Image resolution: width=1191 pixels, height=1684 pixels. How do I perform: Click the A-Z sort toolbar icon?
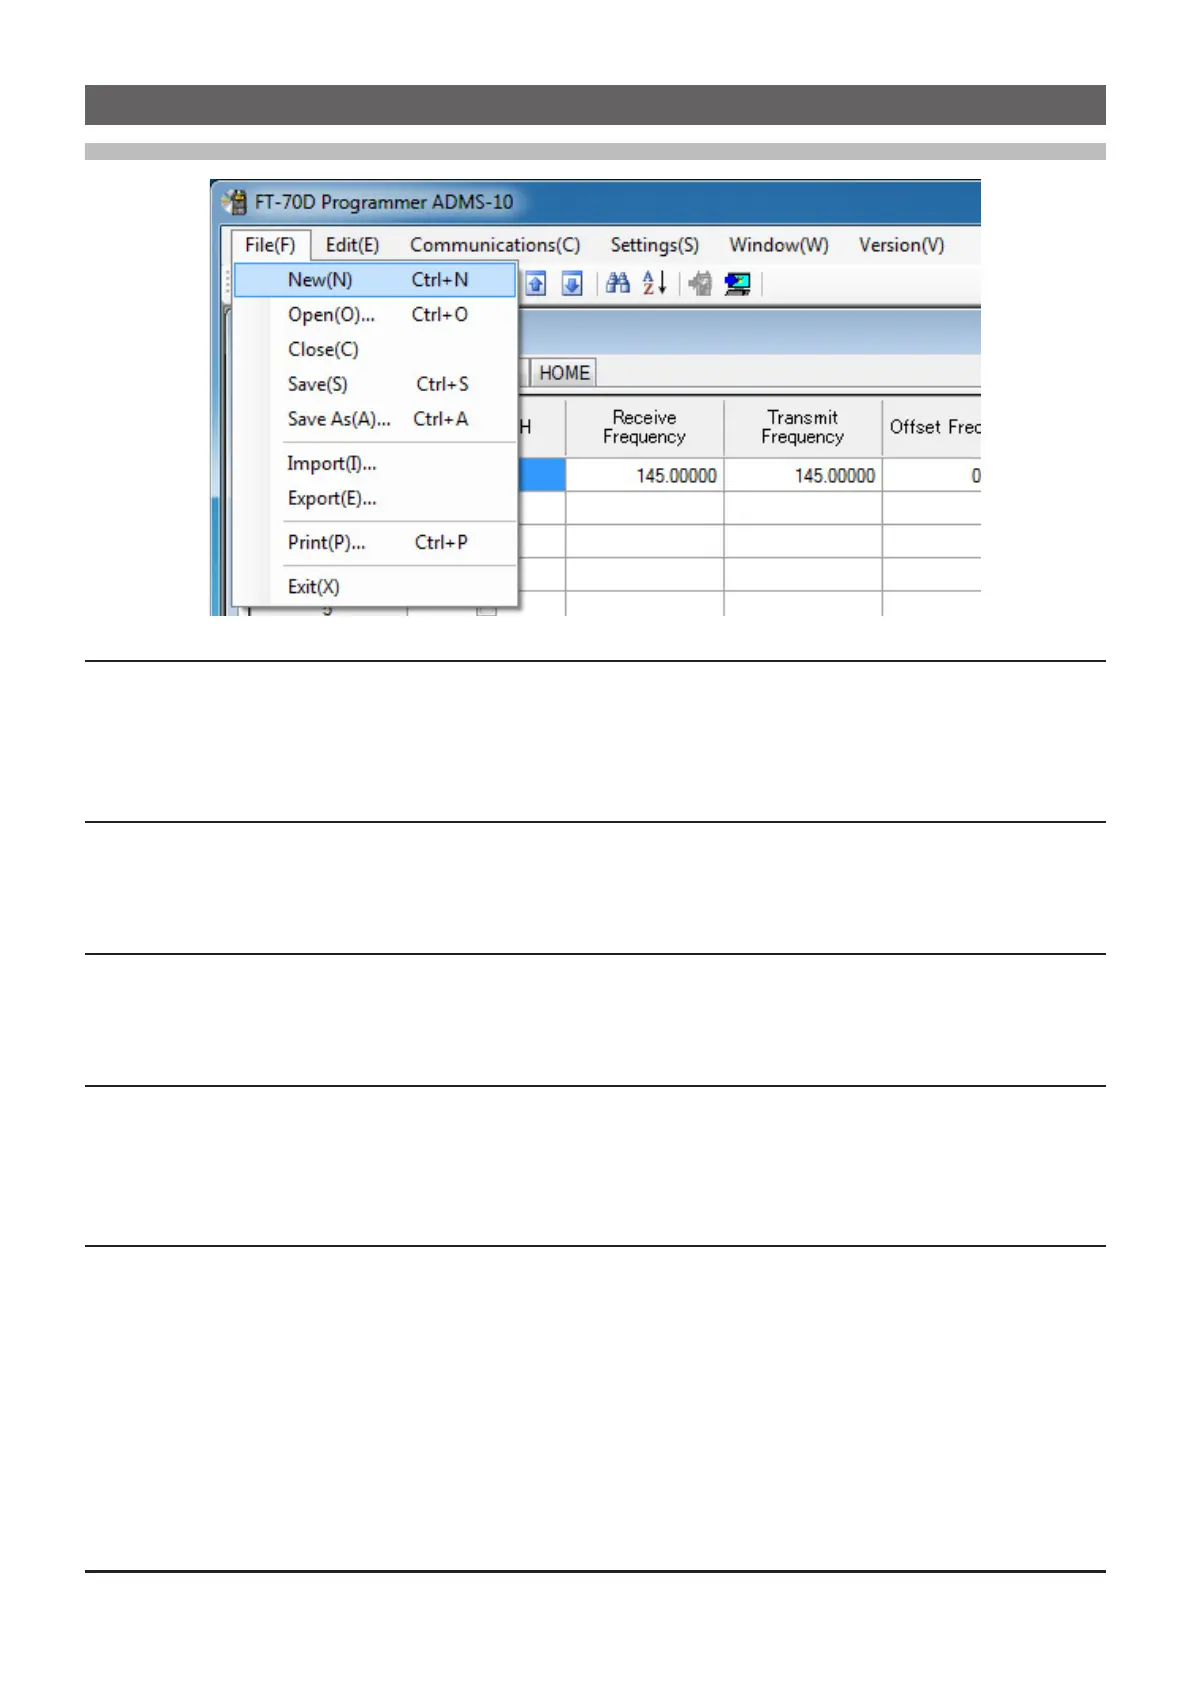tap(654, 284)
